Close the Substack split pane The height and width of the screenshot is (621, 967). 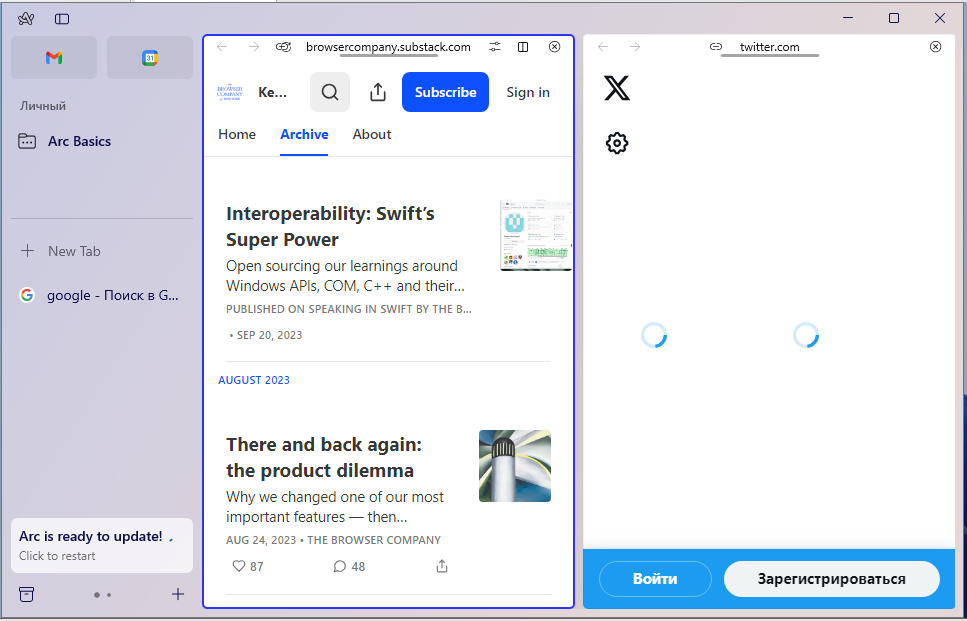pos(554,47)
